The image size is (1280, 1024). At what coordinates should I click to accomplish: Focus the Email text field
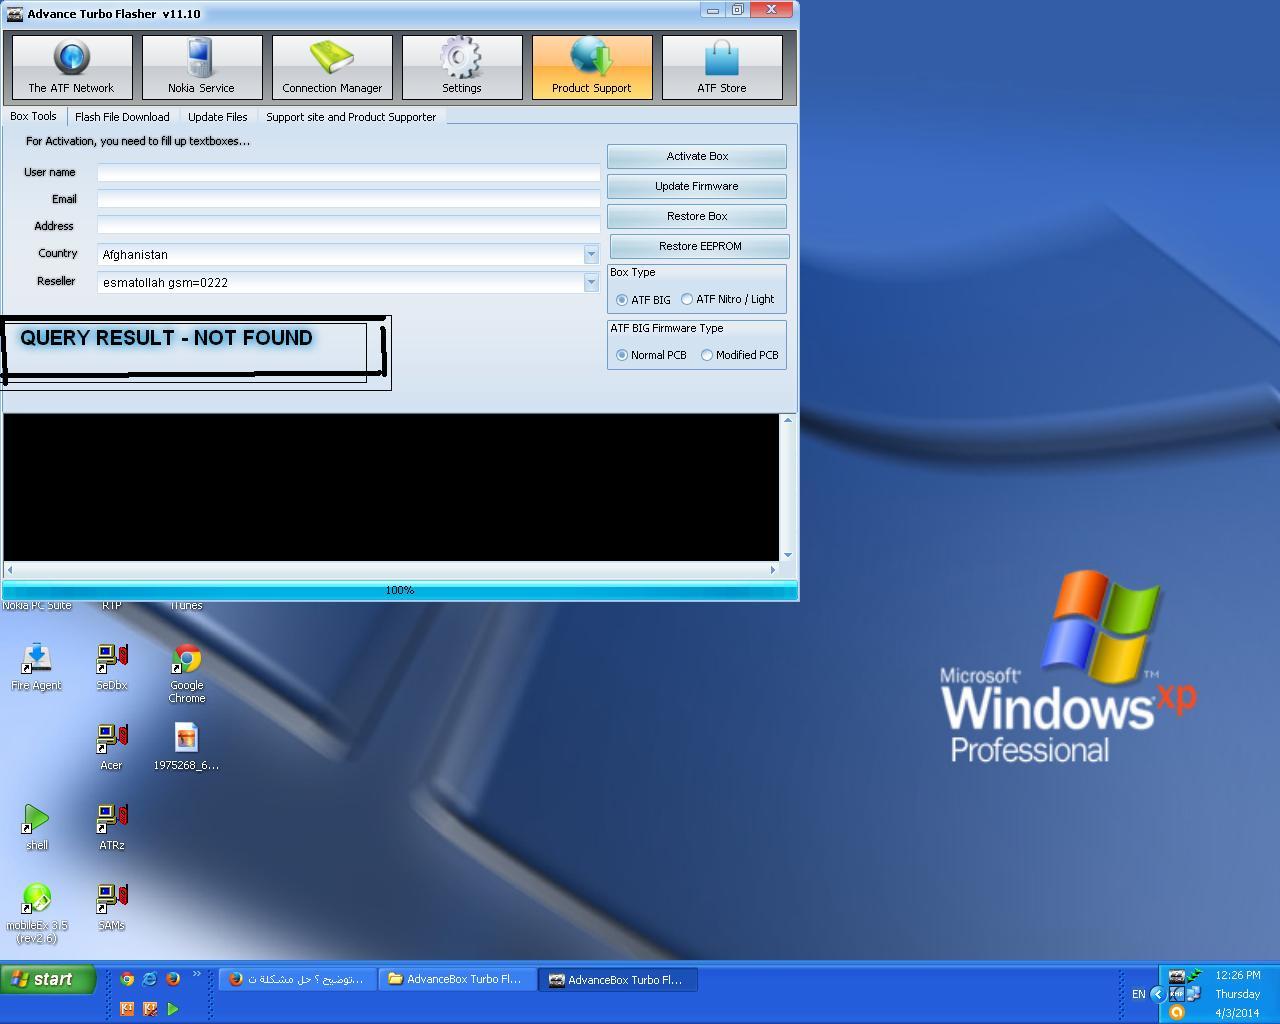[x=349, y=199]
